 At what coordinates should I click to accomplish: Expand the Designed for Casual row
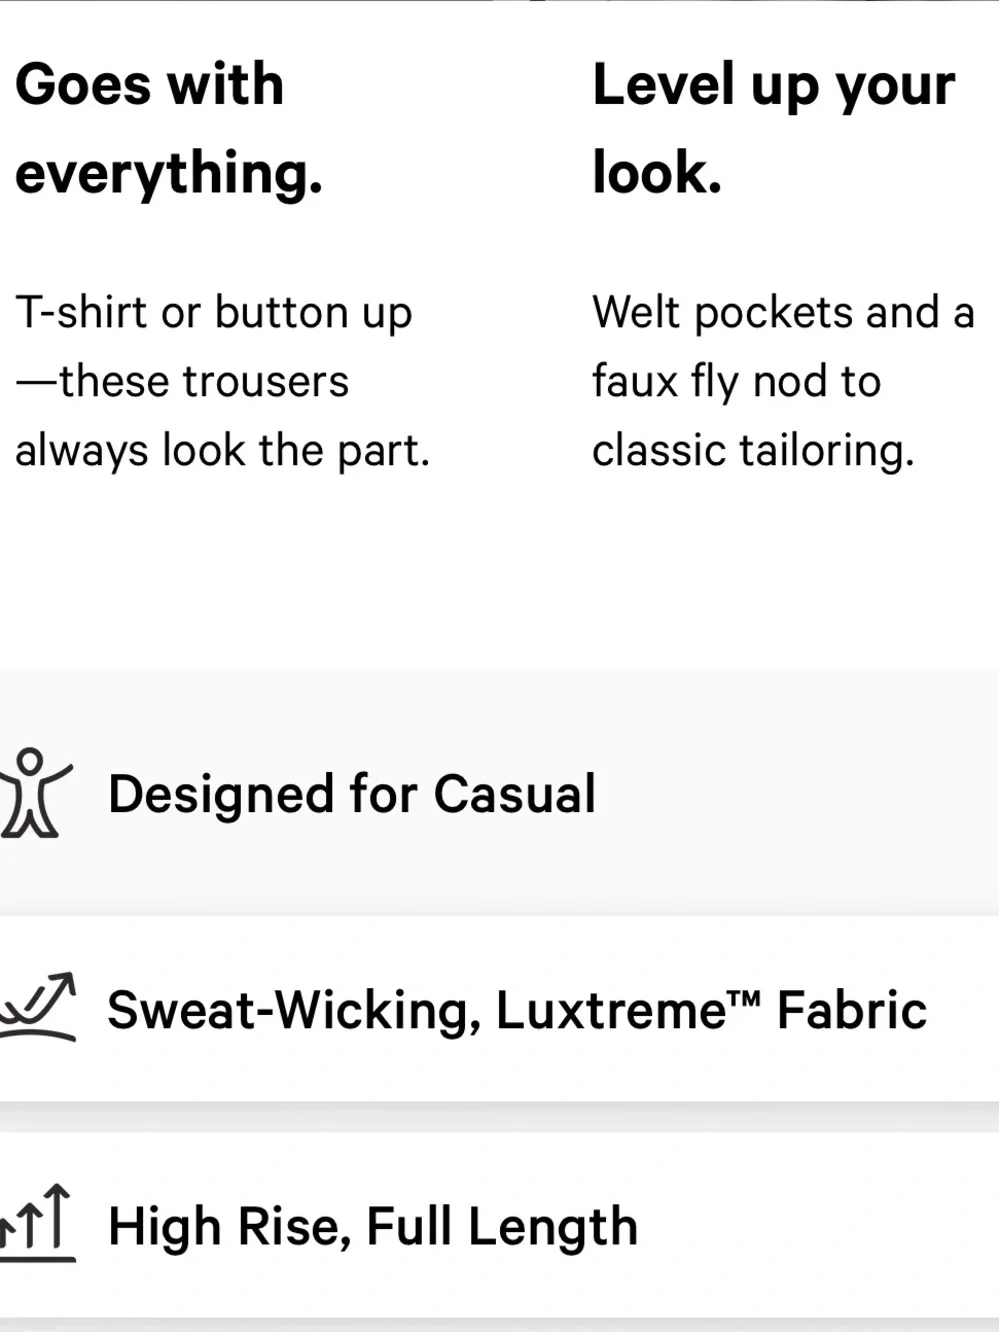click(499, 792)
